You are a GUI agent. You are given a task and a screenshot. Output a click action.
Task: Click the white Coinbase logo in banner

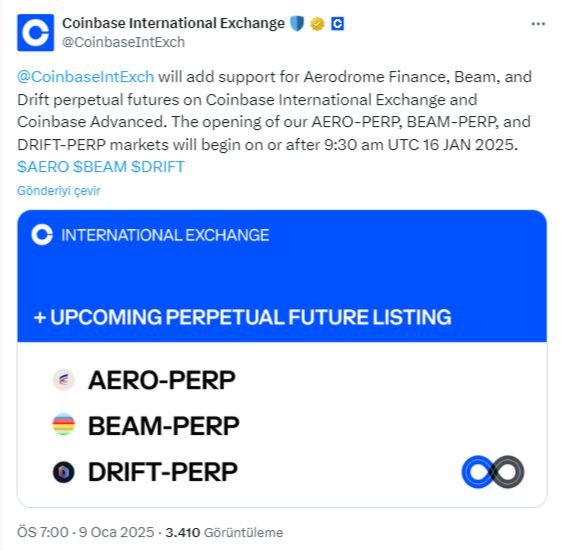click(42, 235)
